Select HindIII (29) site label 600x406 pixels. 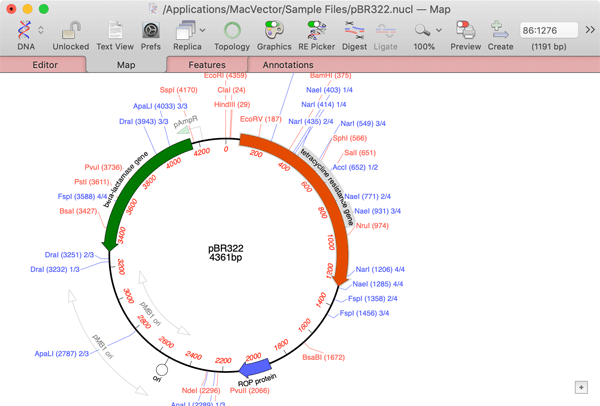pos(232,104)
